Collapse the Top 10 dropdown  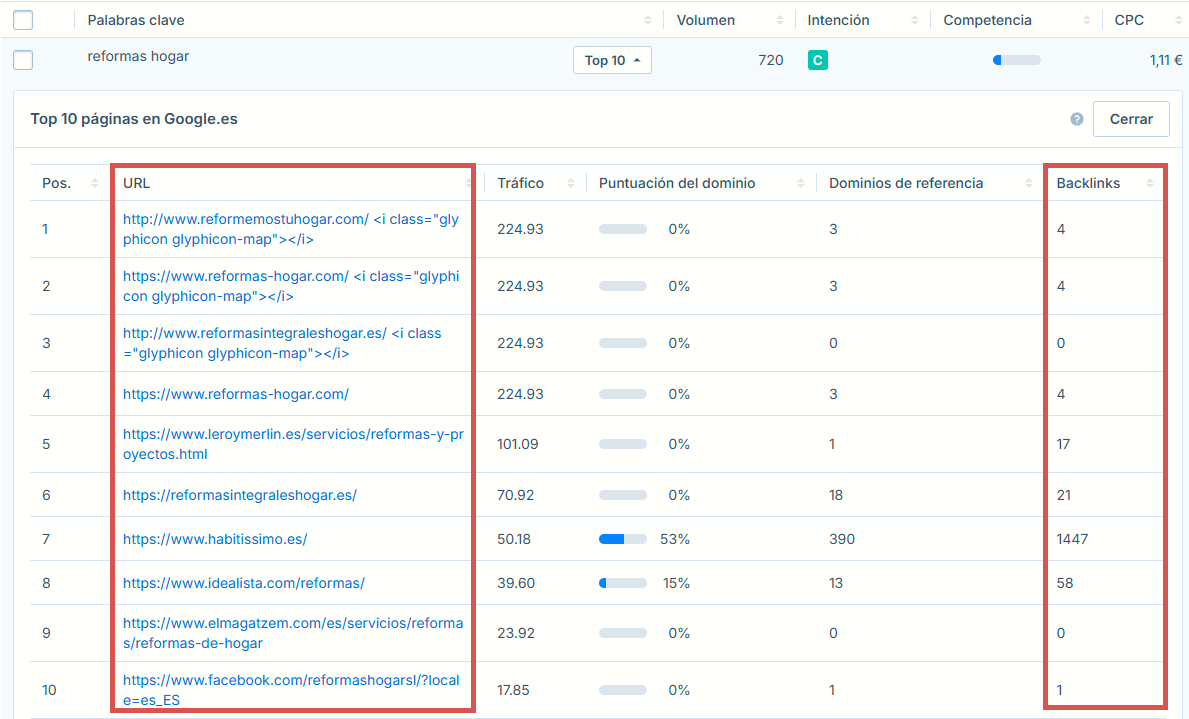pos(612,60)
